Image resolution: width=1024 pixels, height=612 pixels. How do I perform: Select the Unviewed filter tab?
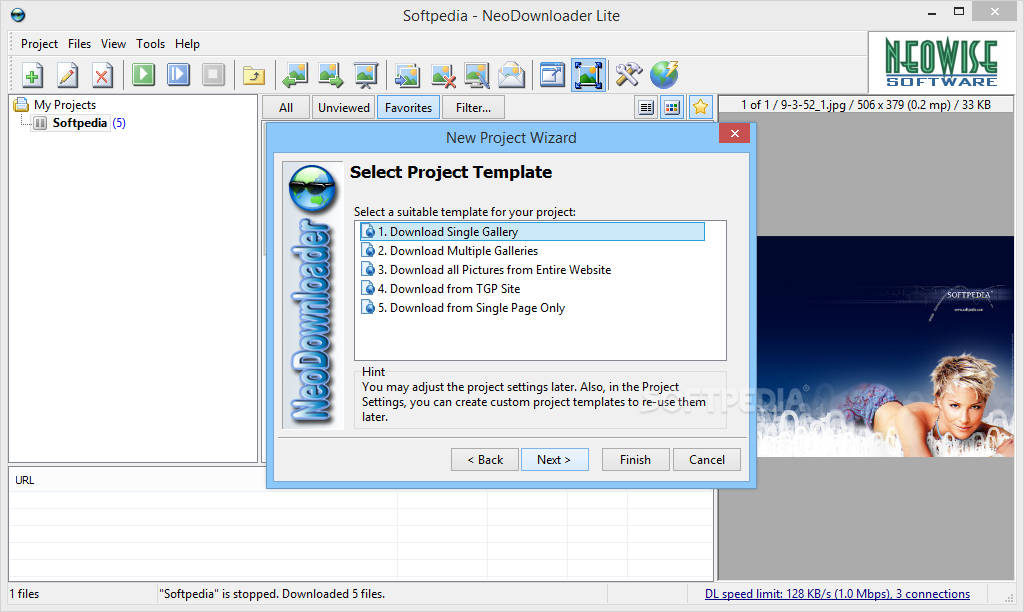coord(344,108)
